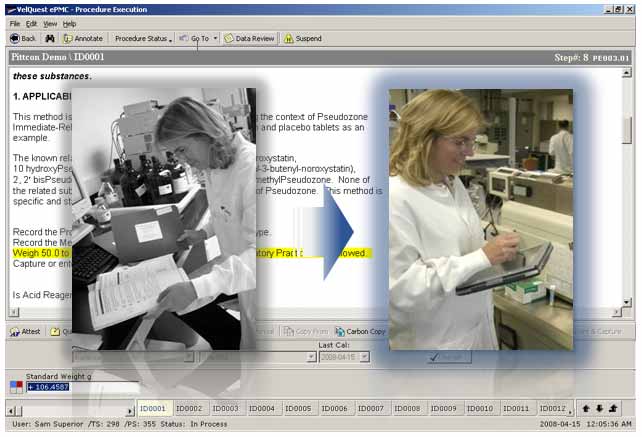The width and height of the screenshot is (642, 437).
Task: Click the tab strip overflow arrow after ID0012
Action: (570, 412)
